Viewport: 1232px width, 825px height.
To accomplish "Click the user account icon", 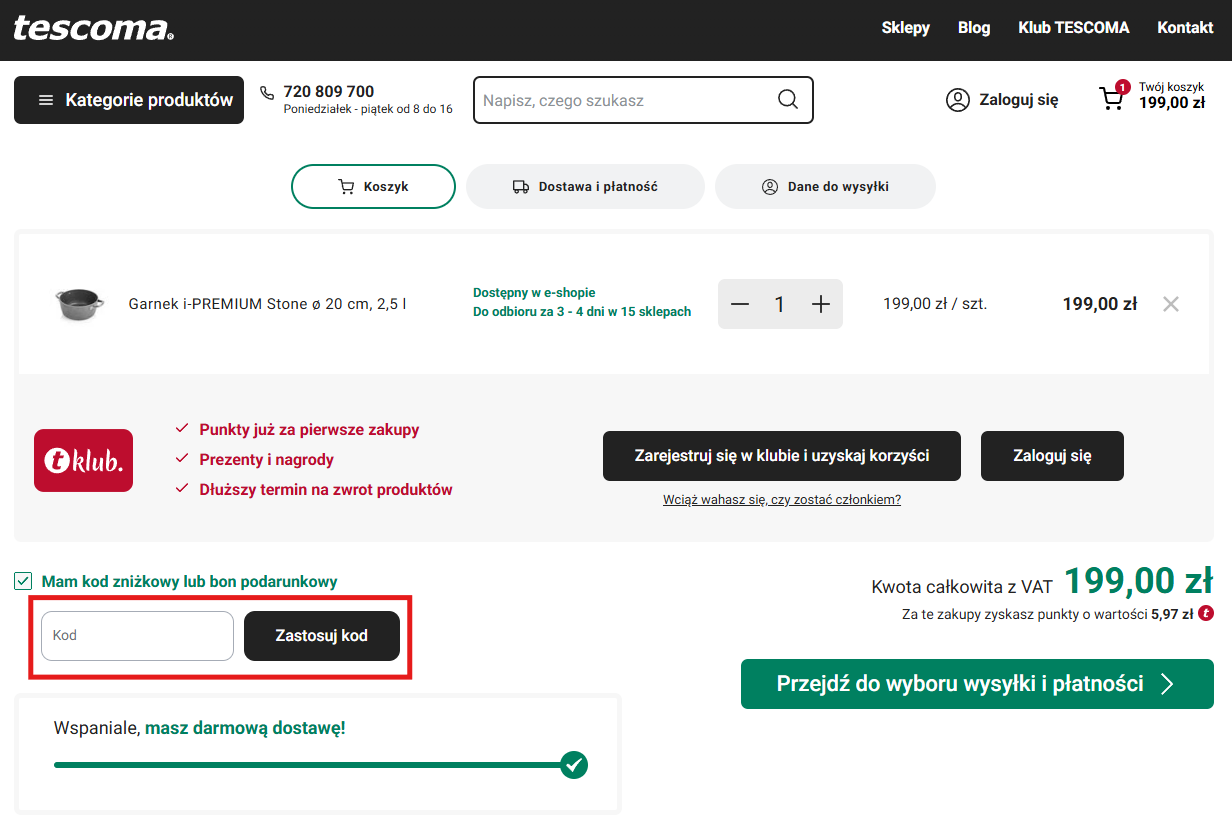I will point(957,100).
